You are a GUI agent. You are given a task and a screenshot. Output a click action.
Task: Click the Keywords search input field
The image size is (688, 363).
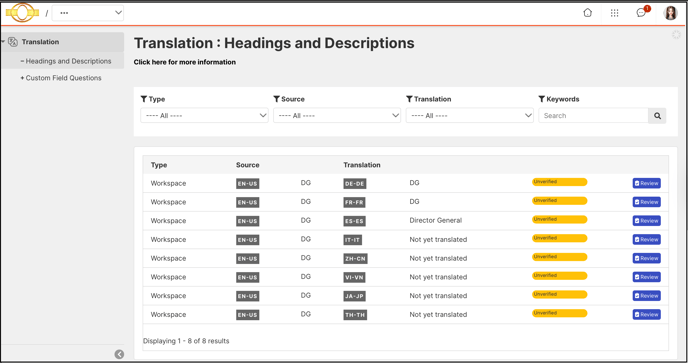point(593,116)
